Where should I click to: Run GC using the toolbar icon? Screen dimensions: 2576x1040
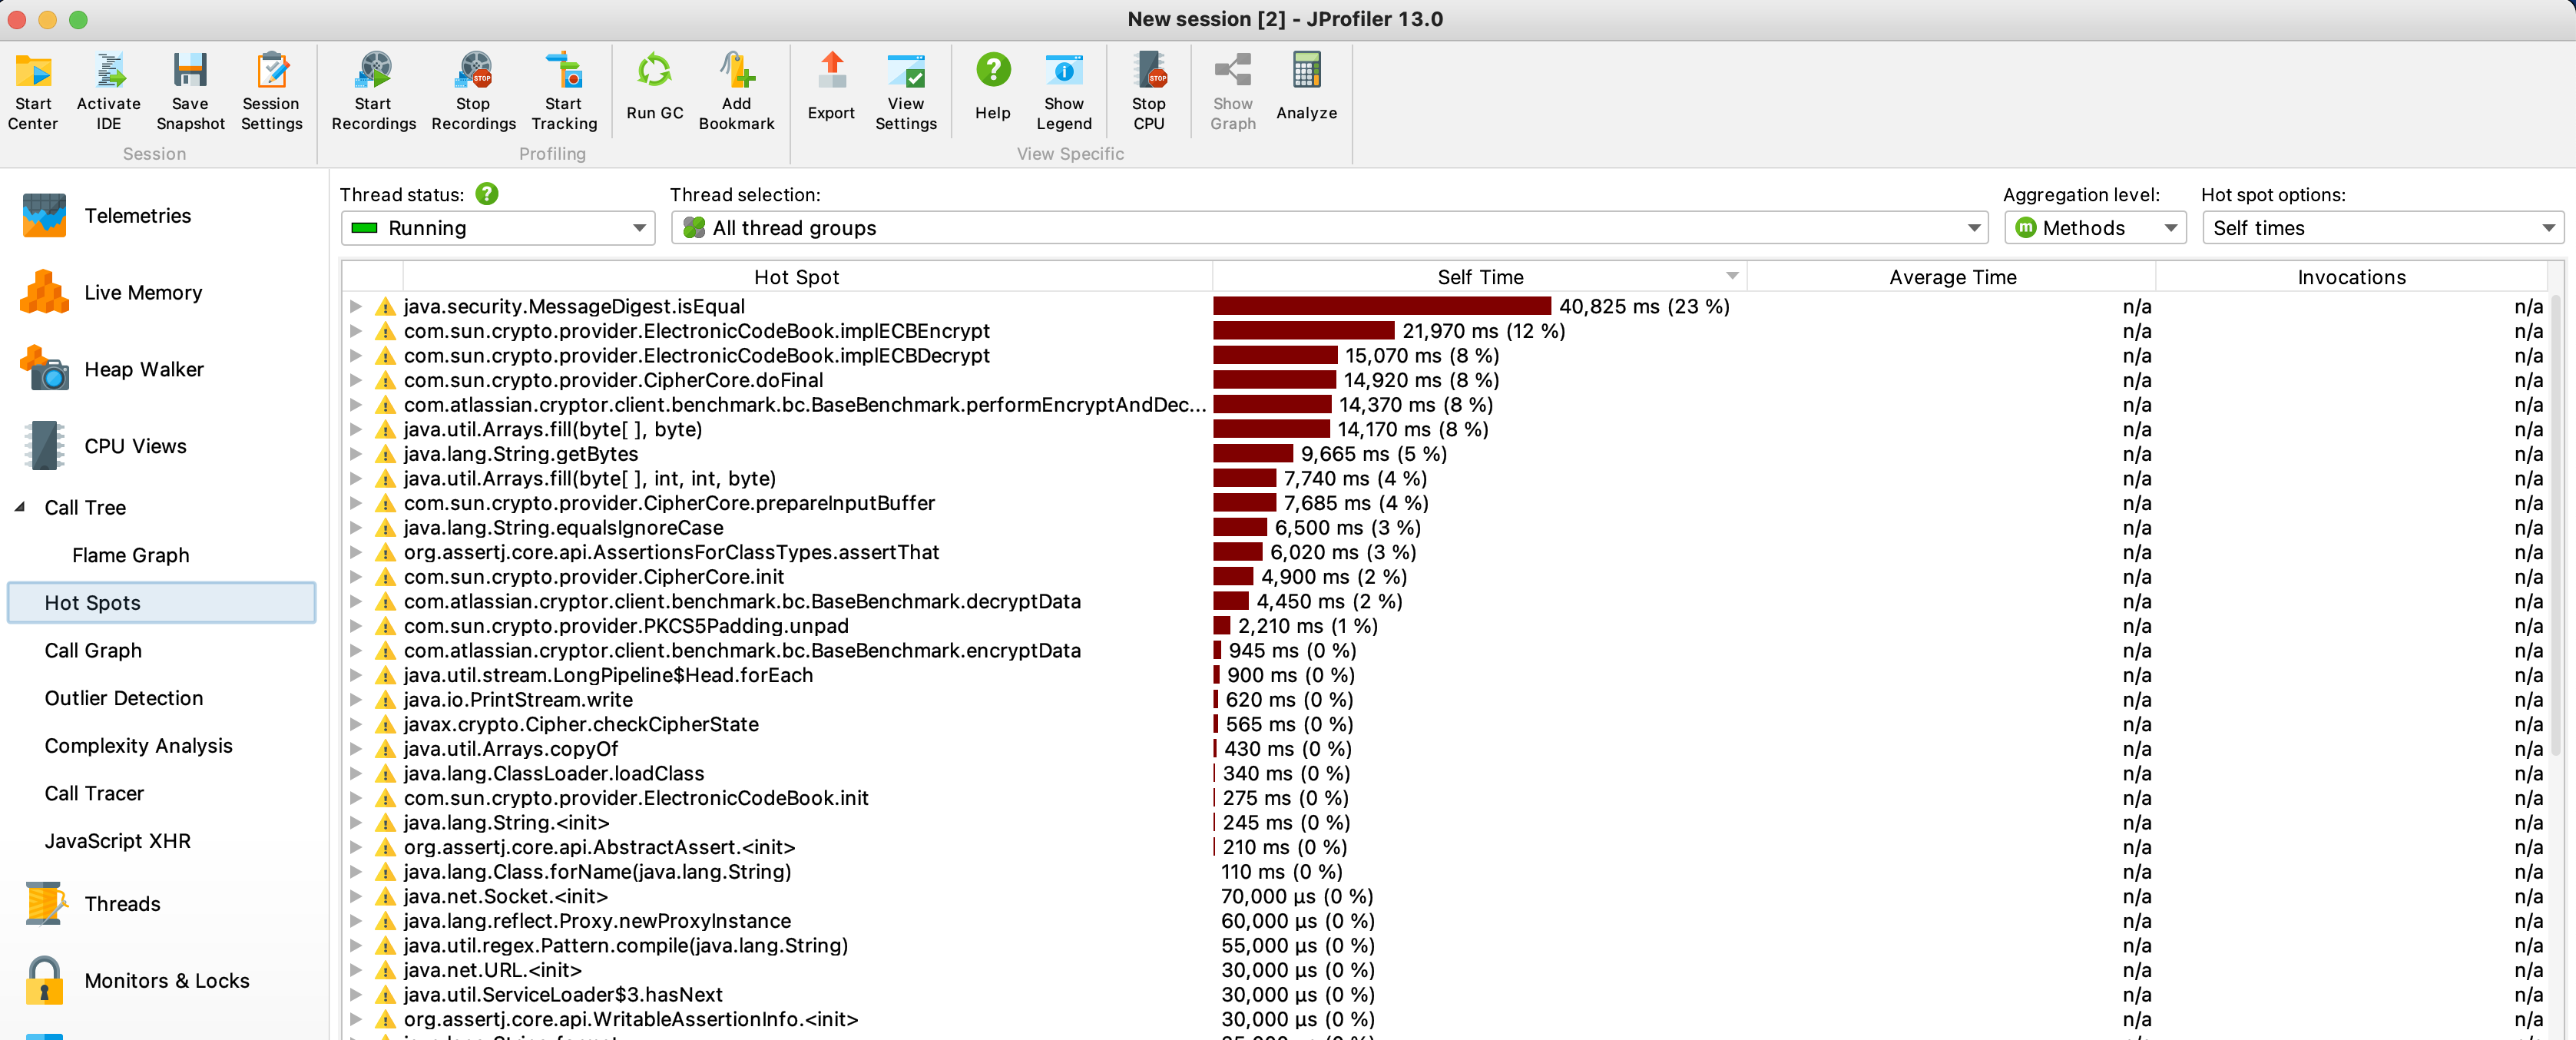654,90
